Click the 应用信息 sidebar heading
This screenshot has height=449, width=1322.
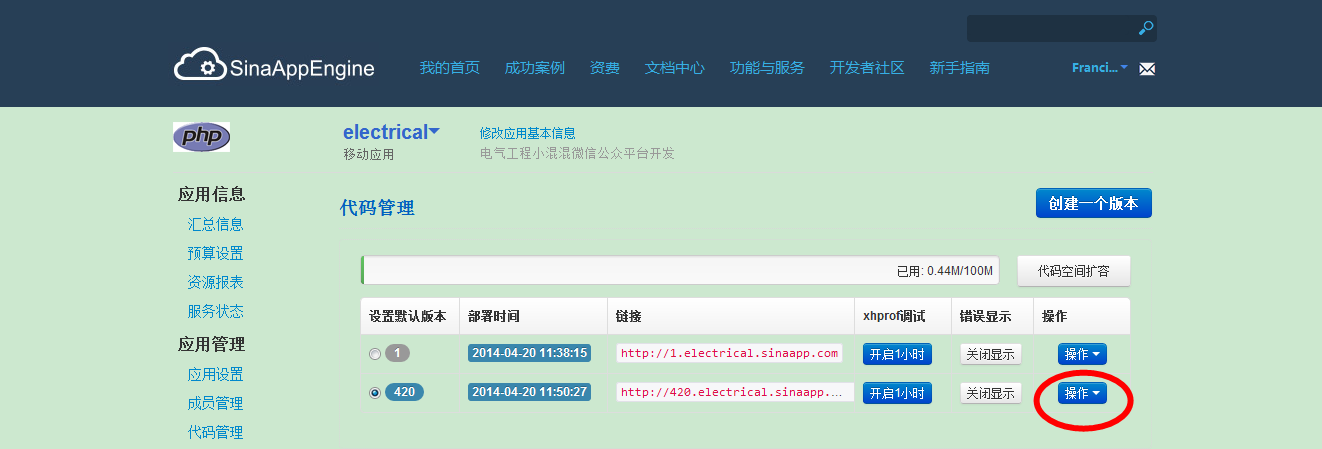pos(212,194)
